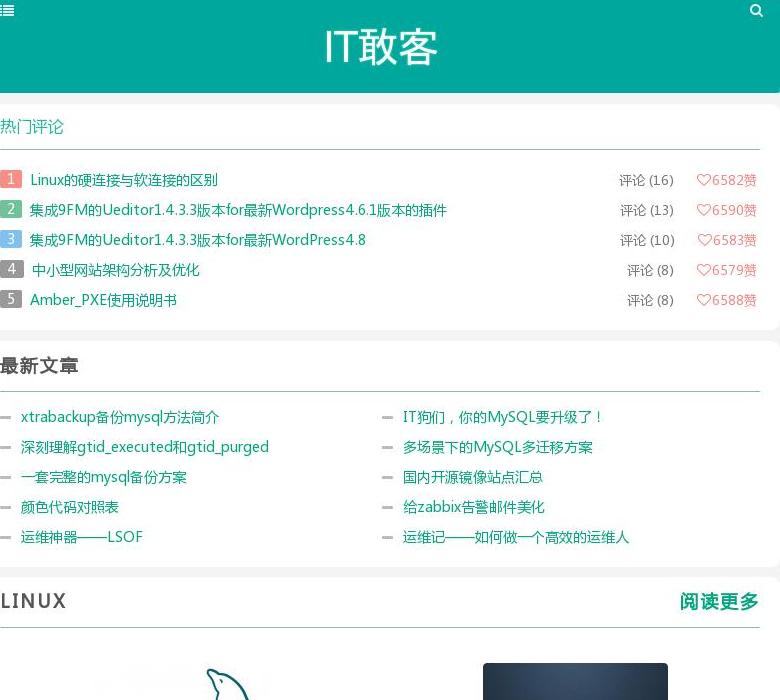Viewport: 780px width, 700px height.
Task: Open 颜色代码对照表 article
Action: coord(70,507)
